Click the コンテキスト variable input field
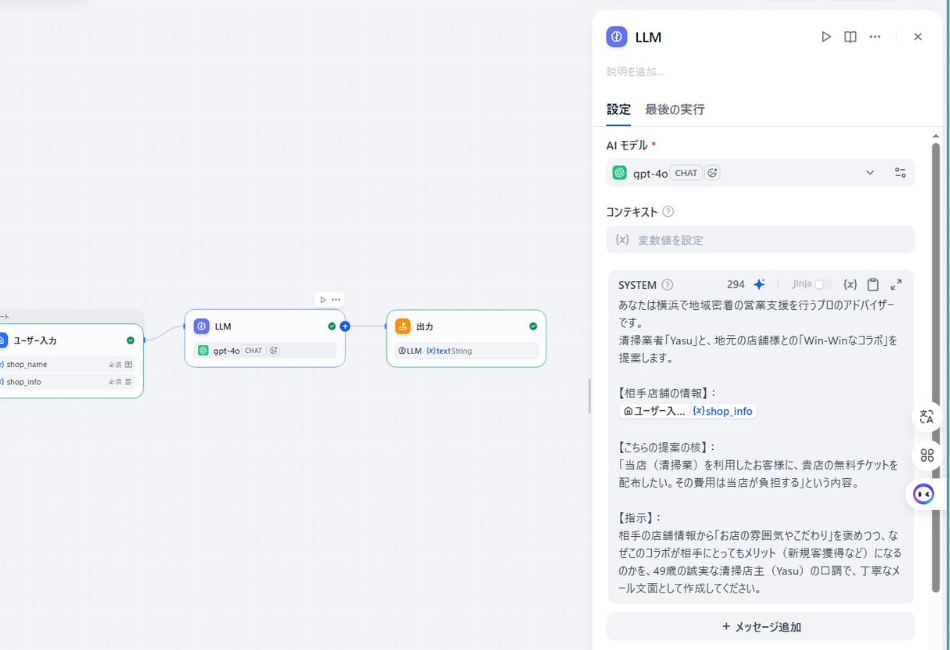The width and height of the screenshot is (950, 650). (x=760, y=240)
